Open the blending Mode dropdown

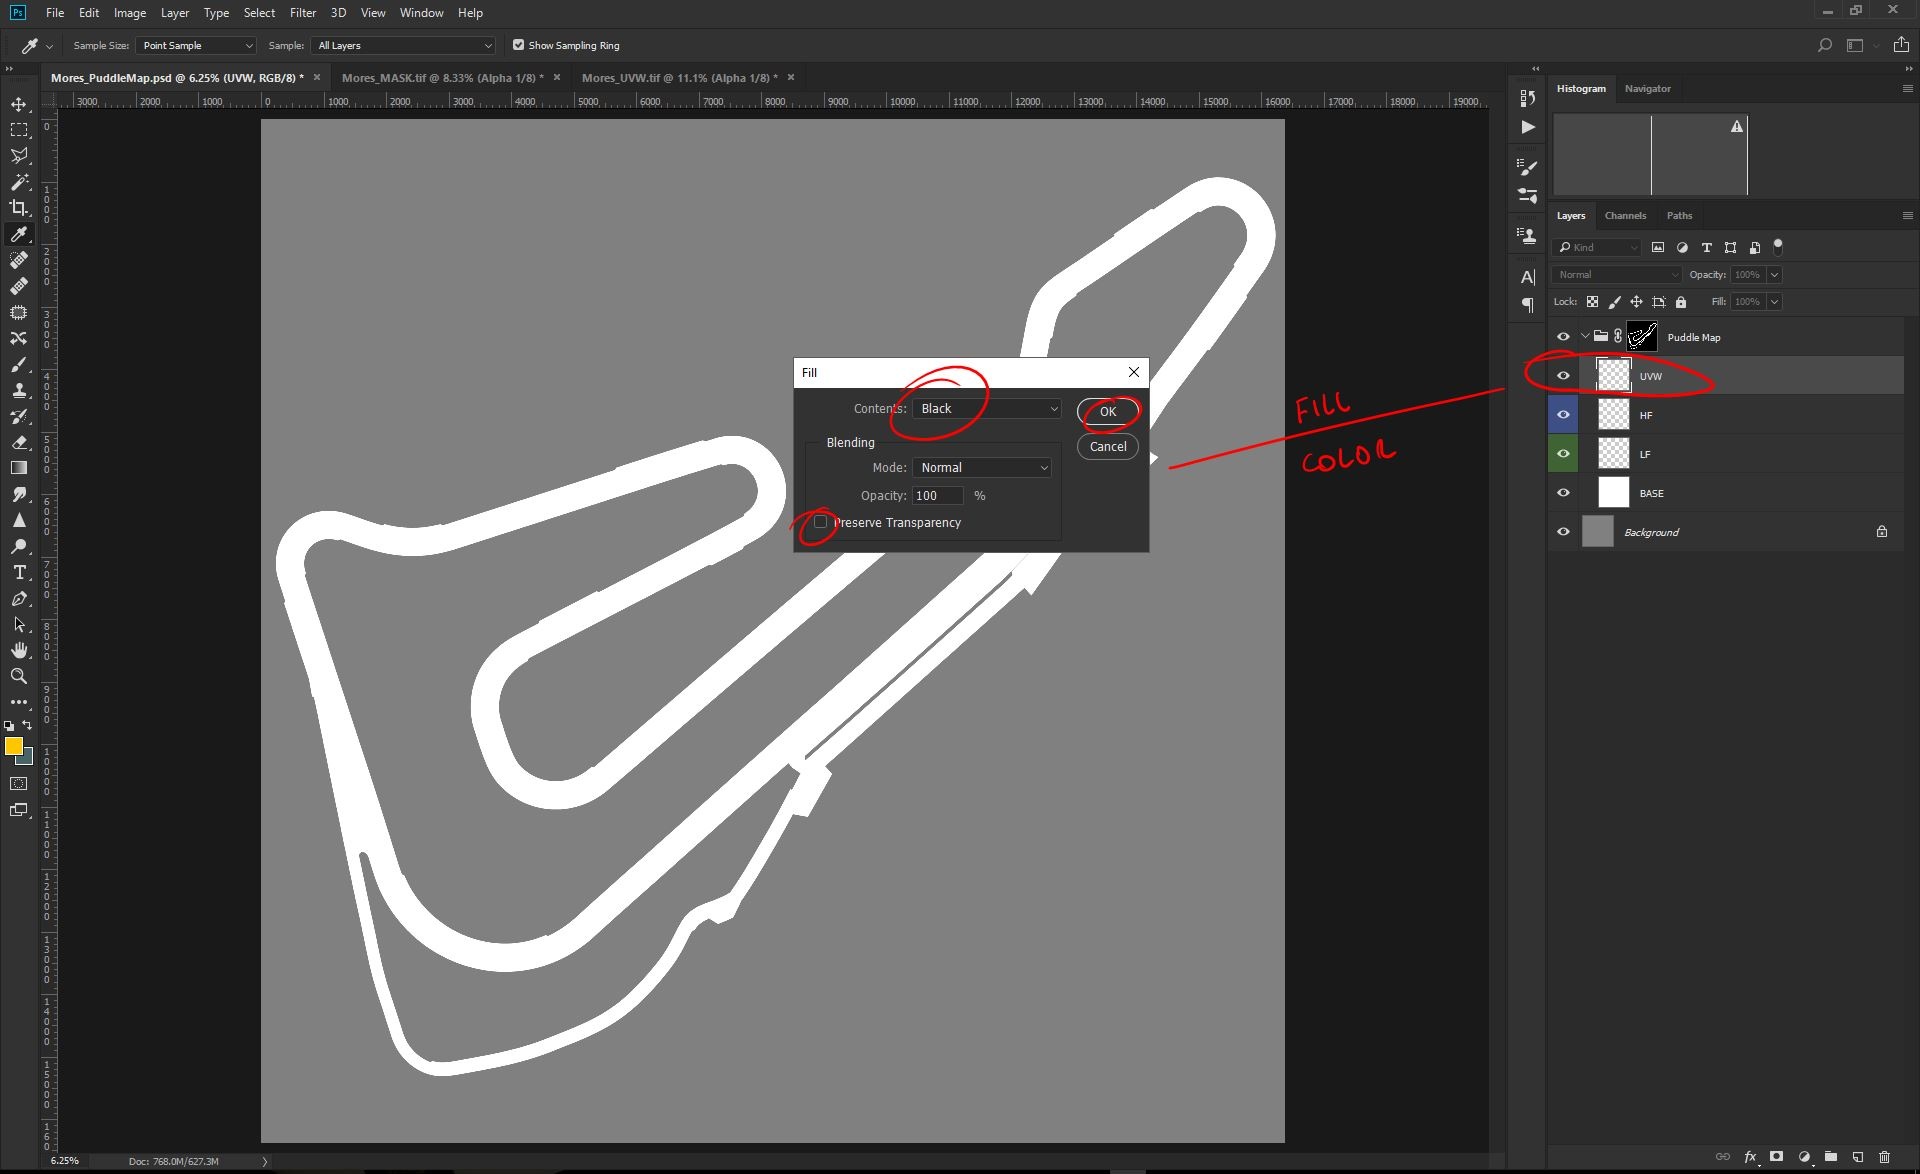tap(981, 467)
